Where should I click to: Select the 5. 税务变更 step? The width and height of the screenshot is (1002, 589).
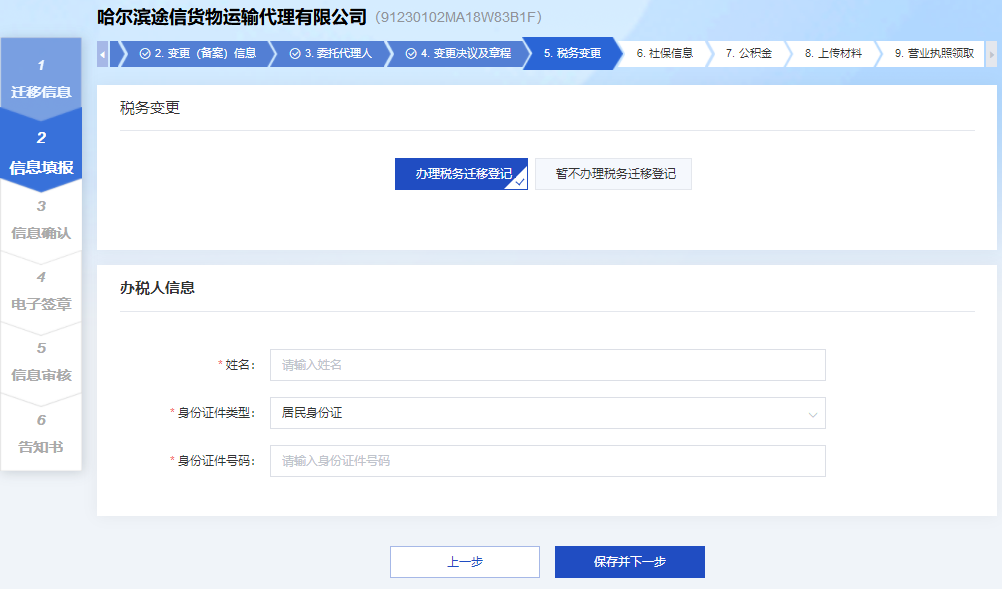[572, 54]
